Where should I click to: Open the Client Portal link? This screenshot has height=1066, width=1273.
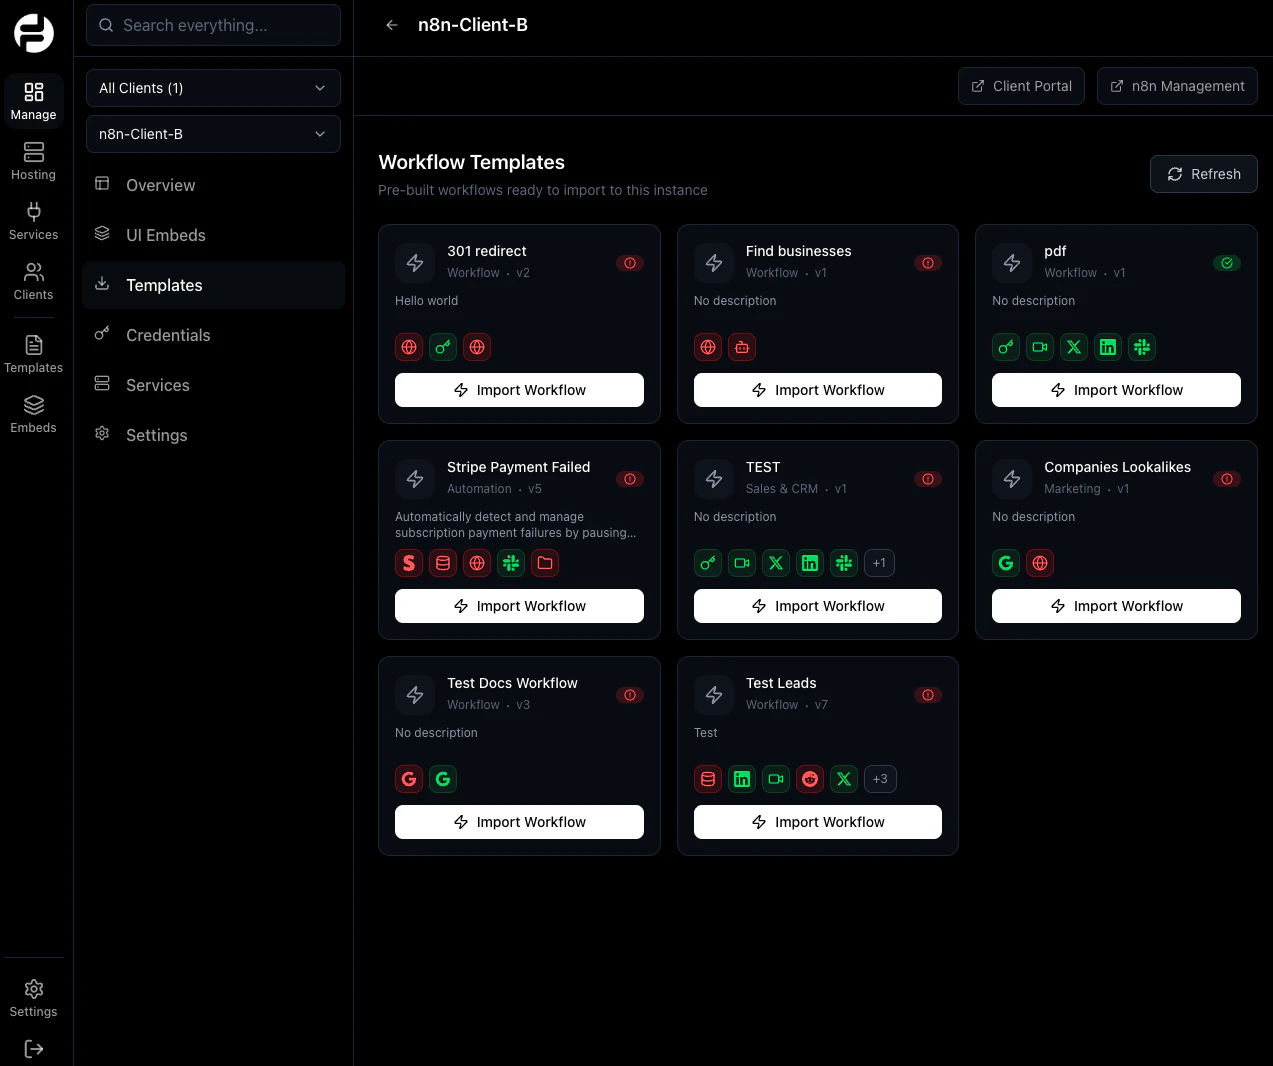click(x=1021, y=86)
